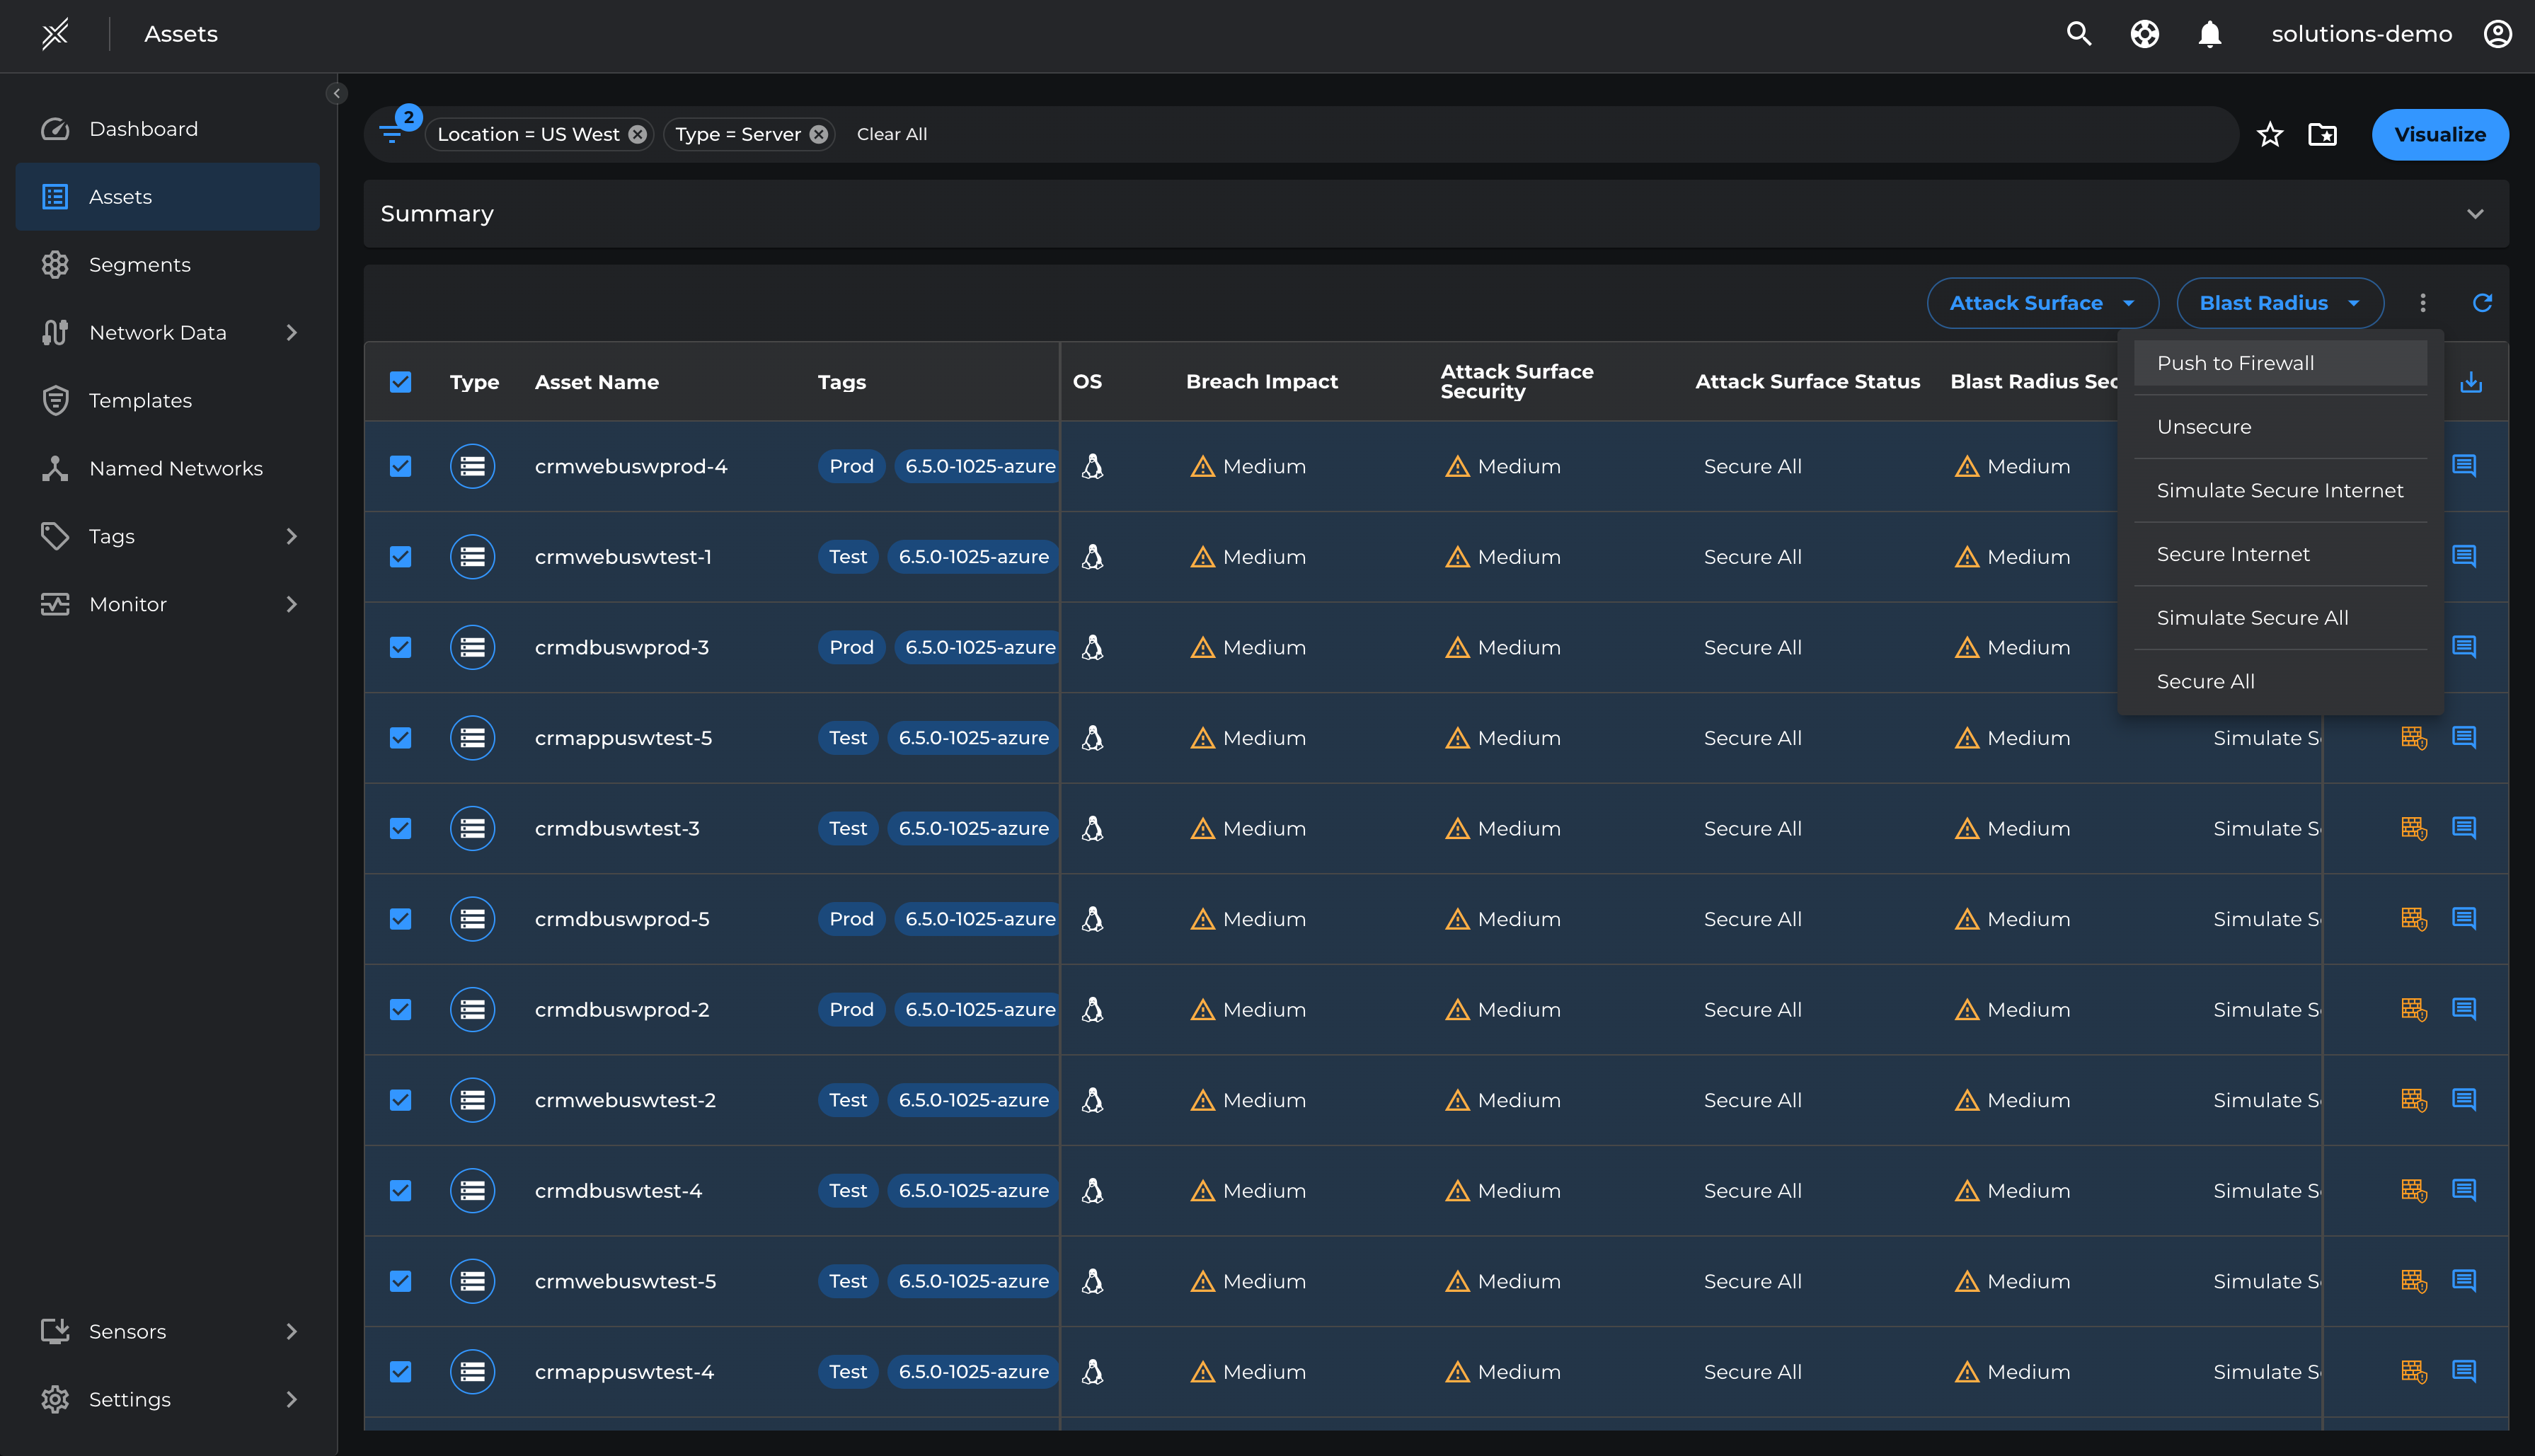The height and width of the screenshot is (1456, 2535).
Task: Refresh the assets table
Action: (x=2482, y=303)
